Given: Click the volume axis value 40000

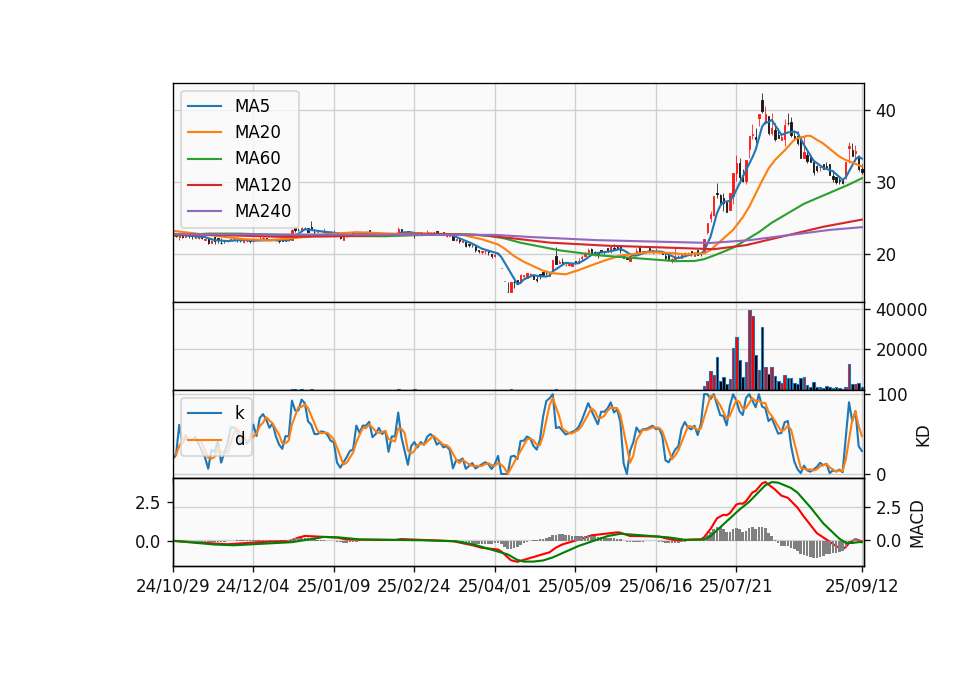Looking at the screenshot, I should (901, 310).
